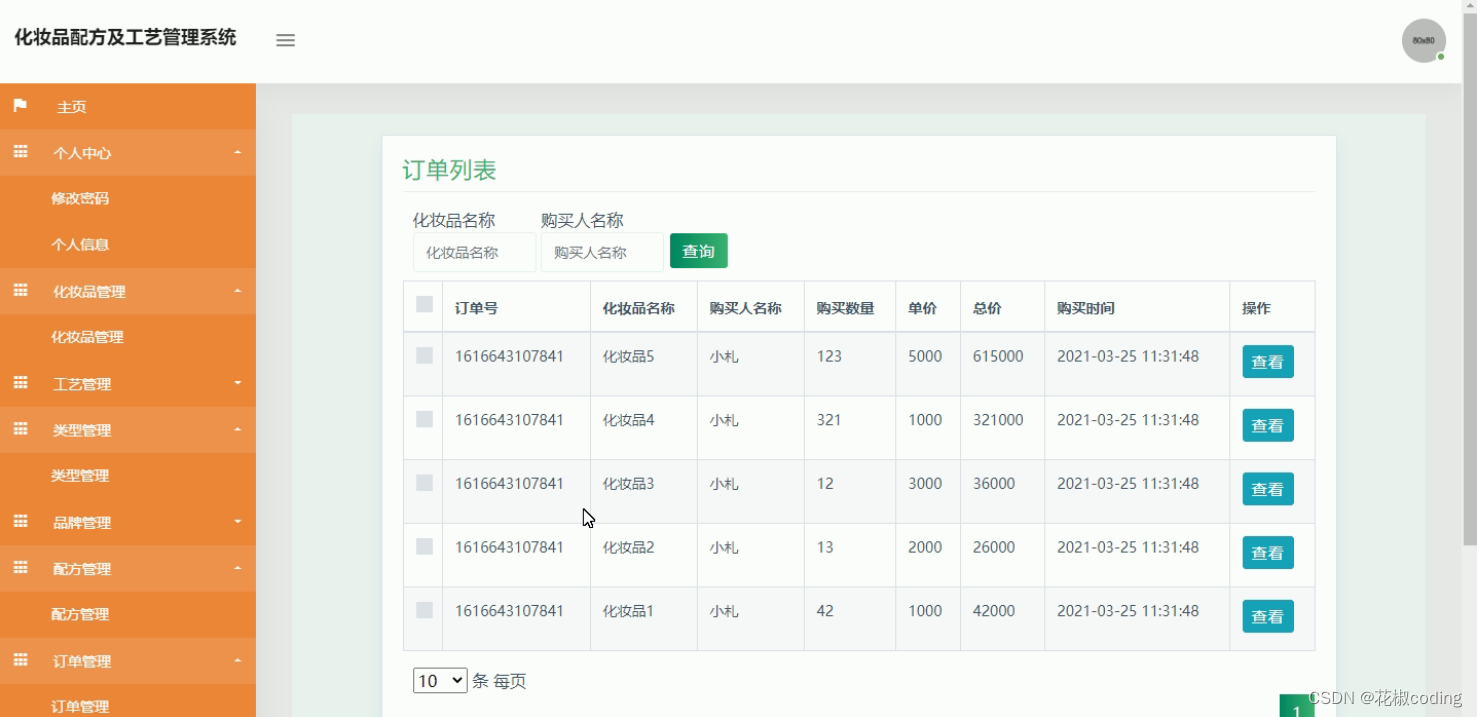This screenshot has height=717, width=1477.
Task: Click 查看 on the 化妆品3 order row
Action: click(1267, 489)
